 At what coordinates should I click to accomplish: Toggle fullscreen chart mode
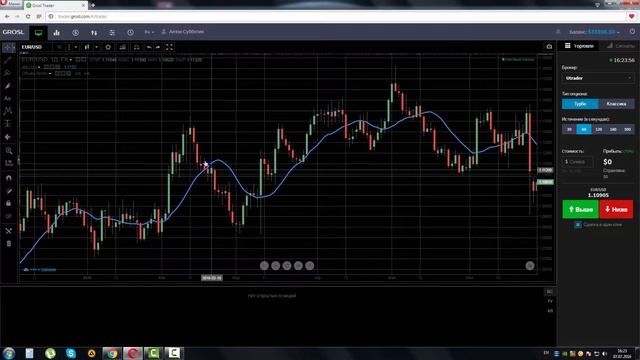click(169, 47)
